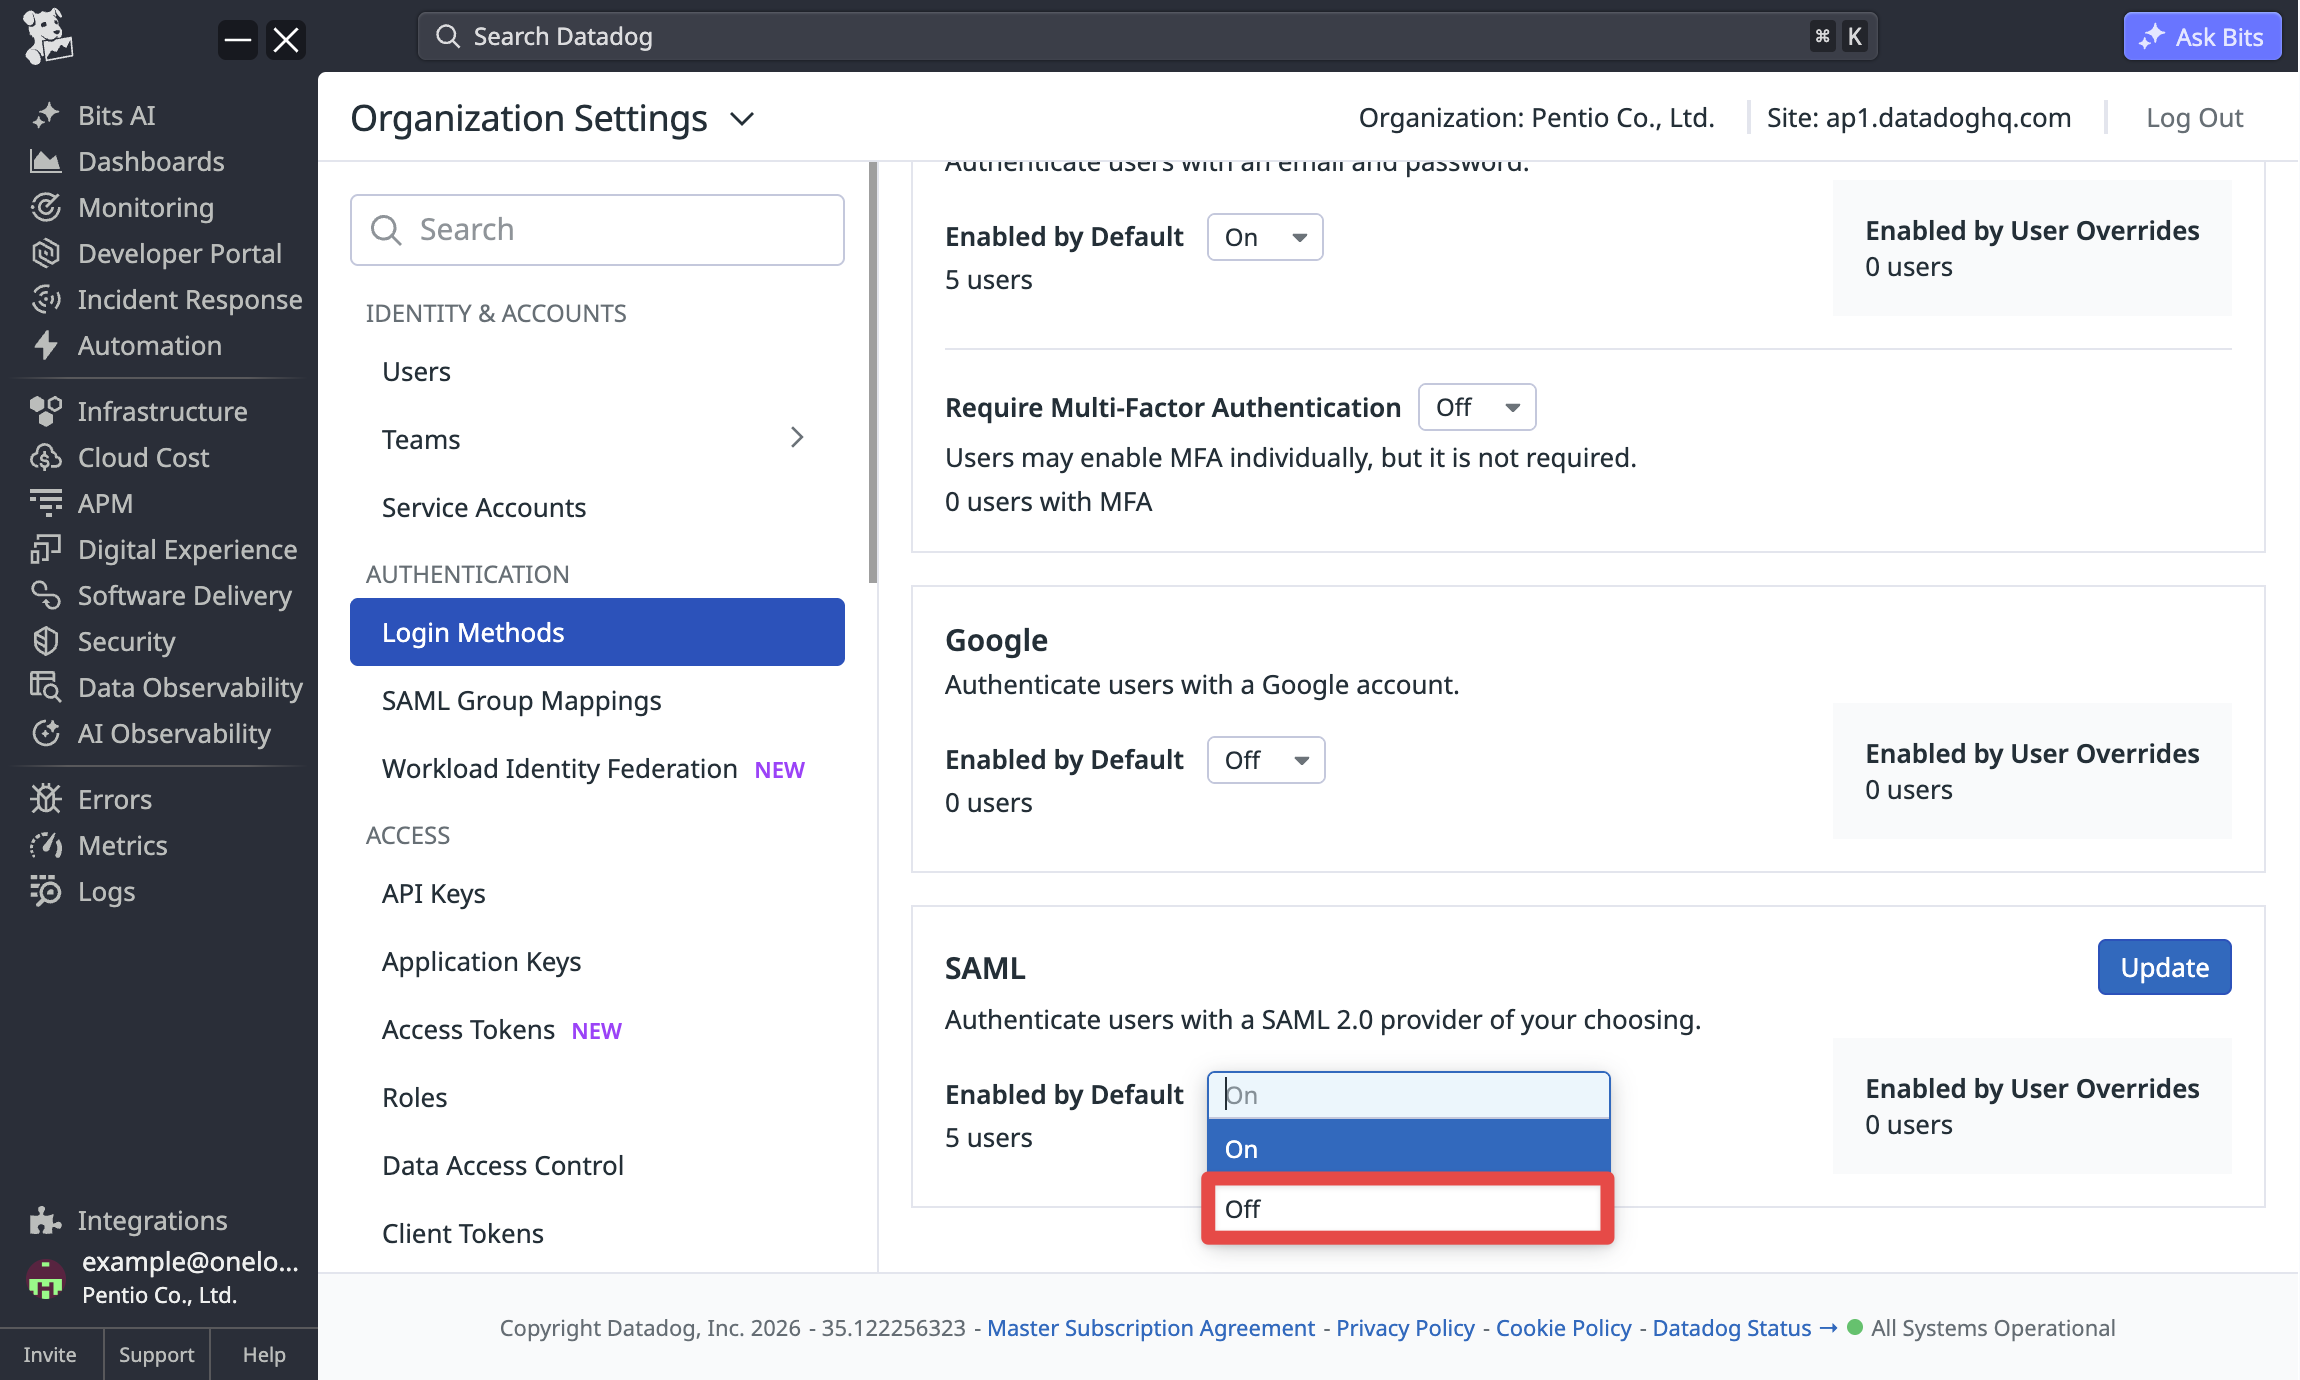
Task: Click Site: ap1.datadoghq.com text
Action: pyautogui.click(x=1918, y=118)
